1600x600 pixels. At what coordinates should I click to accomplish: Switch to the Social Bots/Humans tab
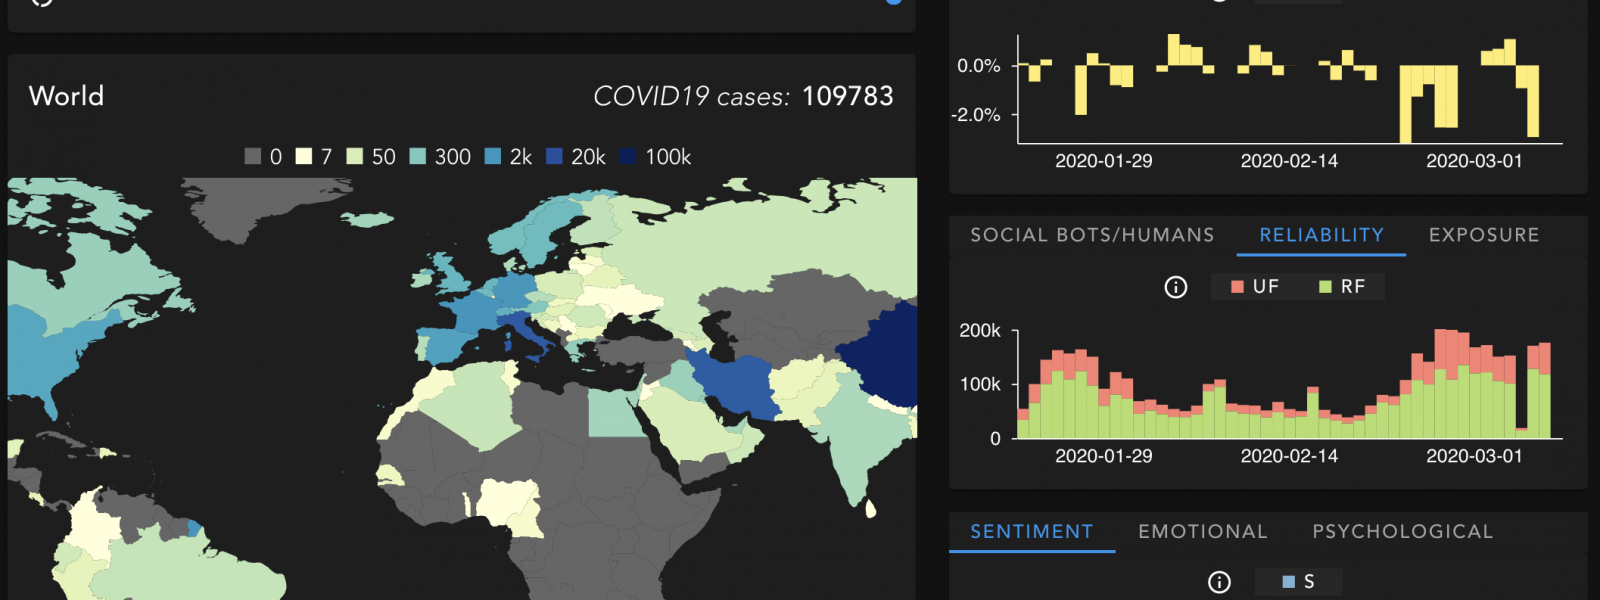pos(1092,235)
